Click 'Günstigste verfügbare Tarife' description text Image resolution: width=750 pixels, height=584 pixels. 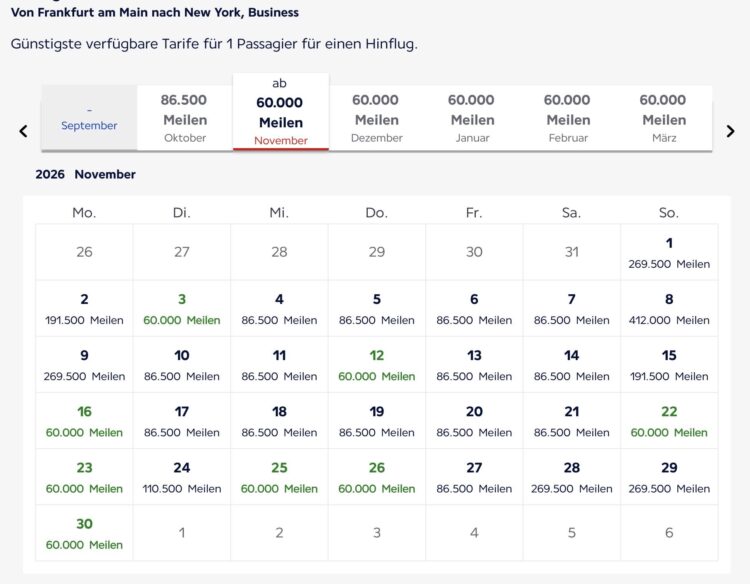point(214,44)
